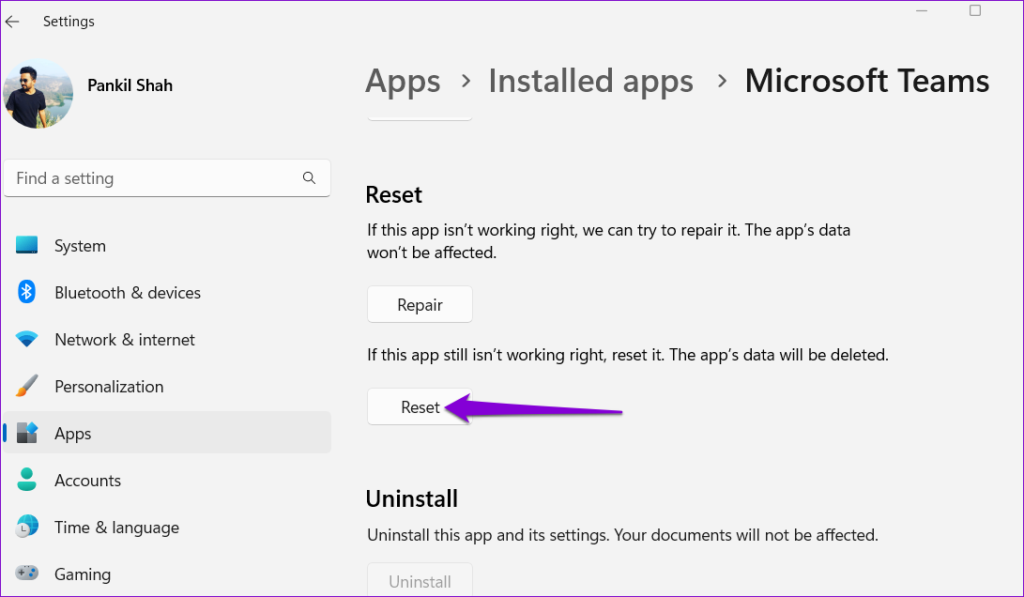Select the System icon in the sidebar
The width and height of the screenshot is (1024, 597).
pos(28,245)
